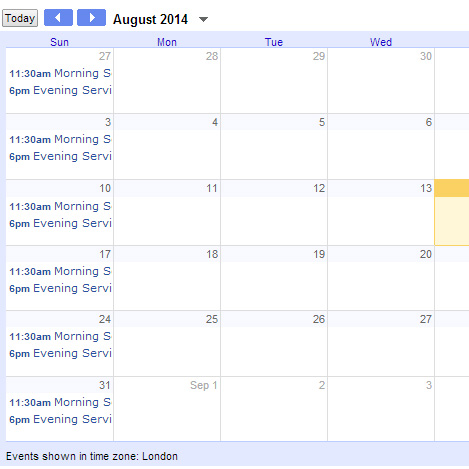
Task: Go to the next month with the right arrow
Action: coord(91,18)
